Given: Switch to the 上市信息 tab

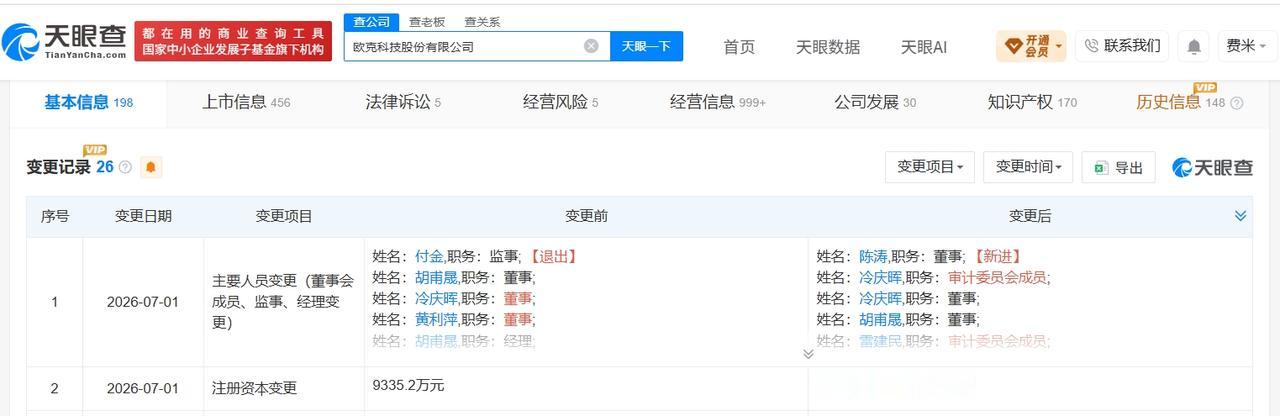Looking at the screenshot, I should (x=246, y=102).
